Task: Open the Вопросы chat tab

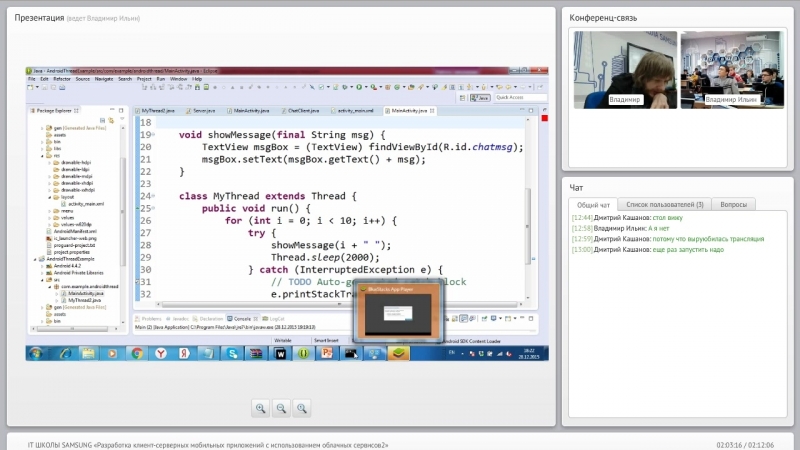Action: pyautogui.click(x=733, y=205)
